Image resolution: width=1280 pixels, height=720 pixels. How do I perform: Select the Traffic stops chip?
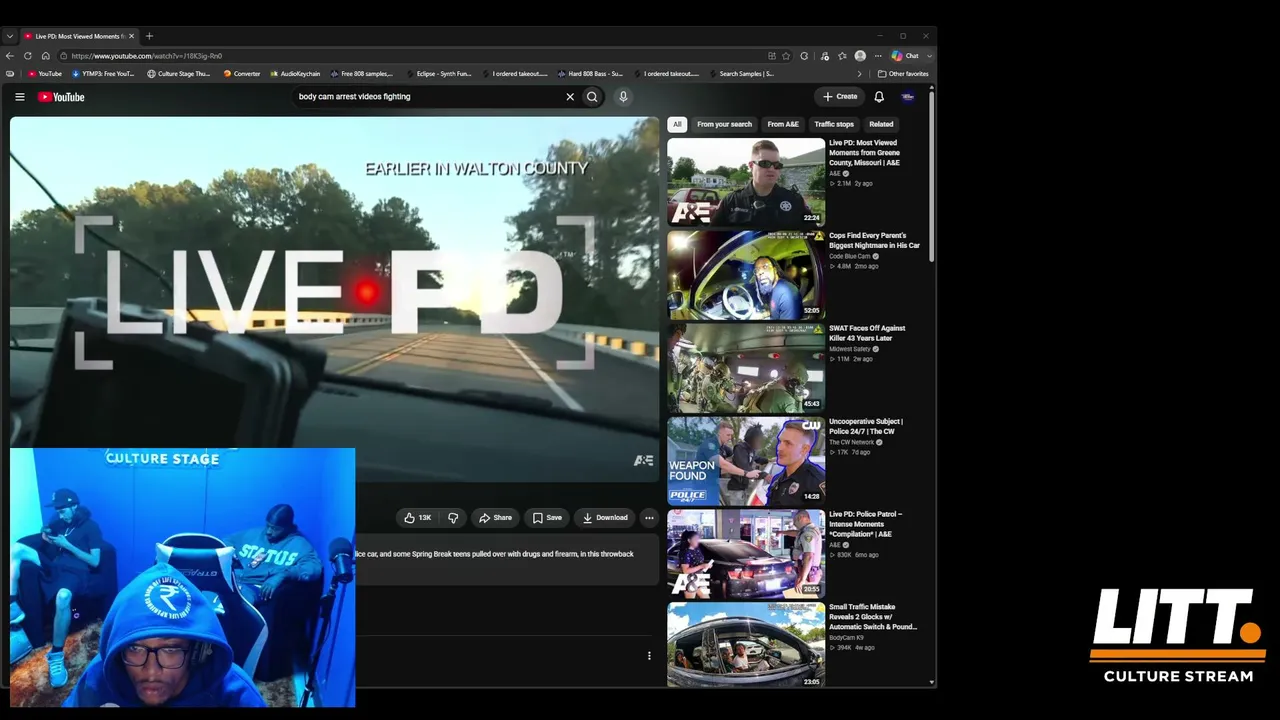(x=834, y=124)
